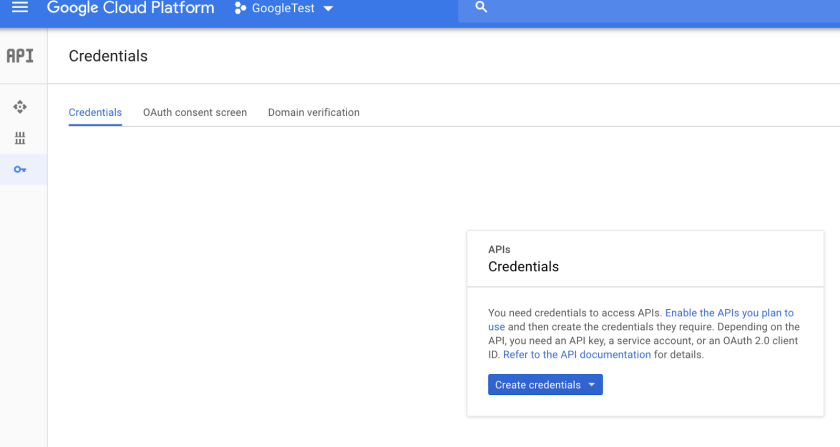Follow the 'Enable the APIs you plan to use' link
The image size is (840, 447).
[x=729, y=313]
